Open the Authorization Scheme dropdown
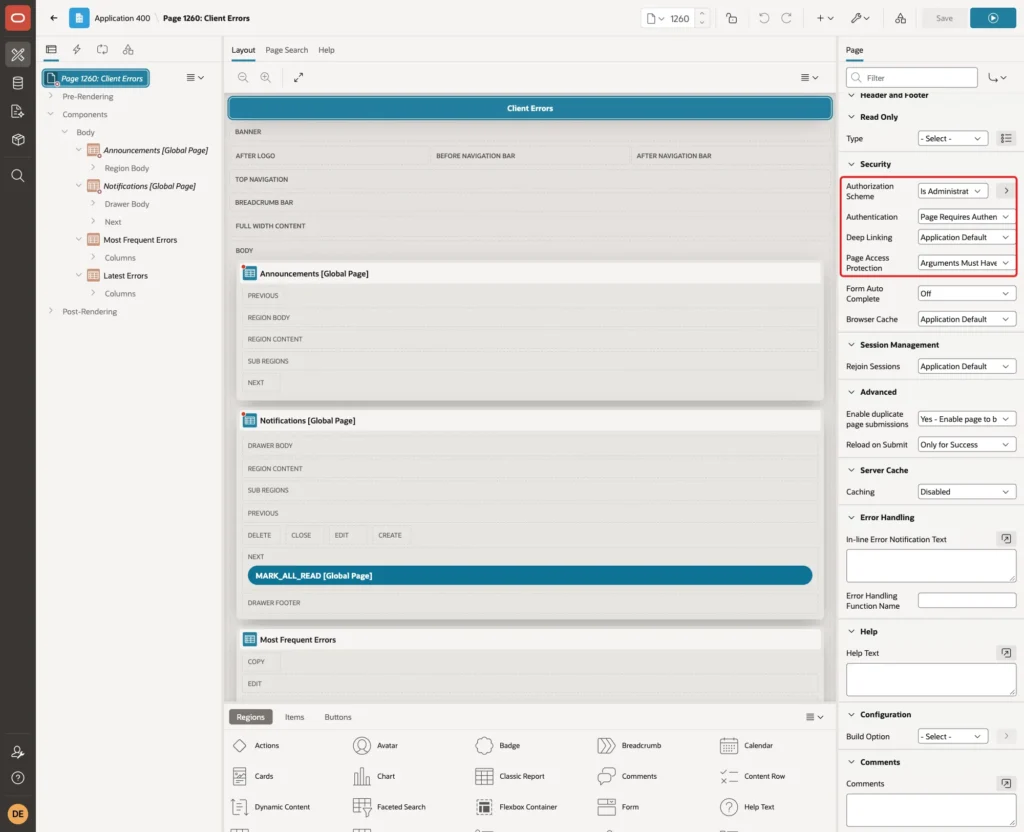The width and height of the screenshot is (1024, 832). pos(952,191)
